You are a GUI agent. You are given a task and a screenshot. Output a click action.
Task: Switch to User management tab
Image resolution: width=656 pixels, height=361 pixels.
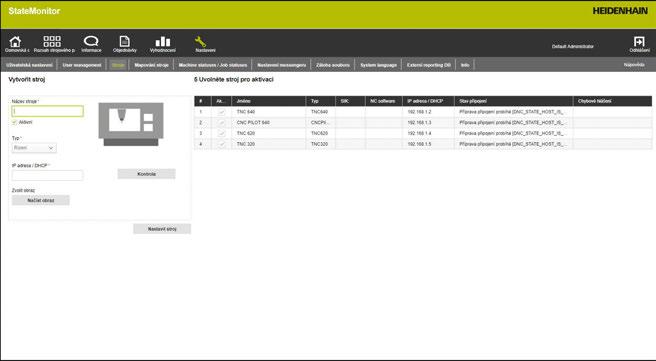pyautogui.click(x=82, y=65)
